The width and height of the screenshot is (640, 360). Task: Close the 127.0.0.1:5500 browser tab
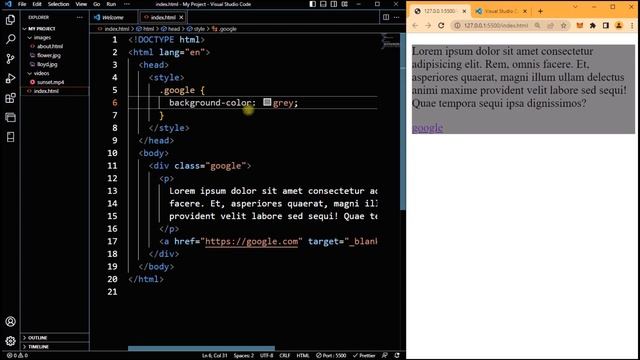[x=464, y=11]
